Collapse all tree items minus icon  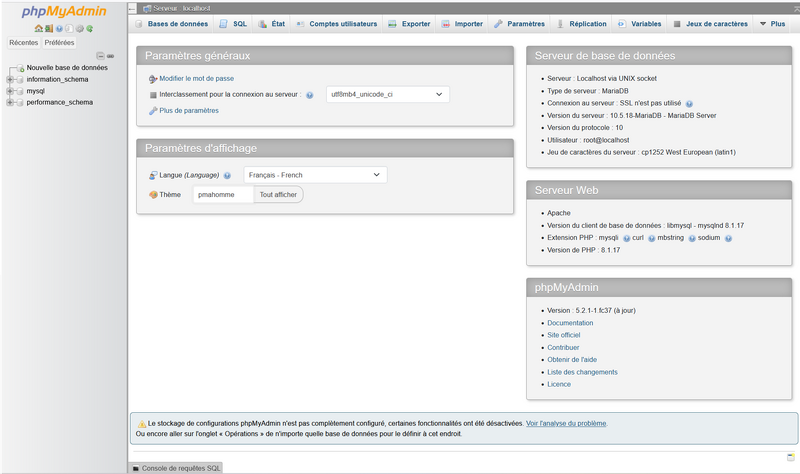(x=101, y=56)
